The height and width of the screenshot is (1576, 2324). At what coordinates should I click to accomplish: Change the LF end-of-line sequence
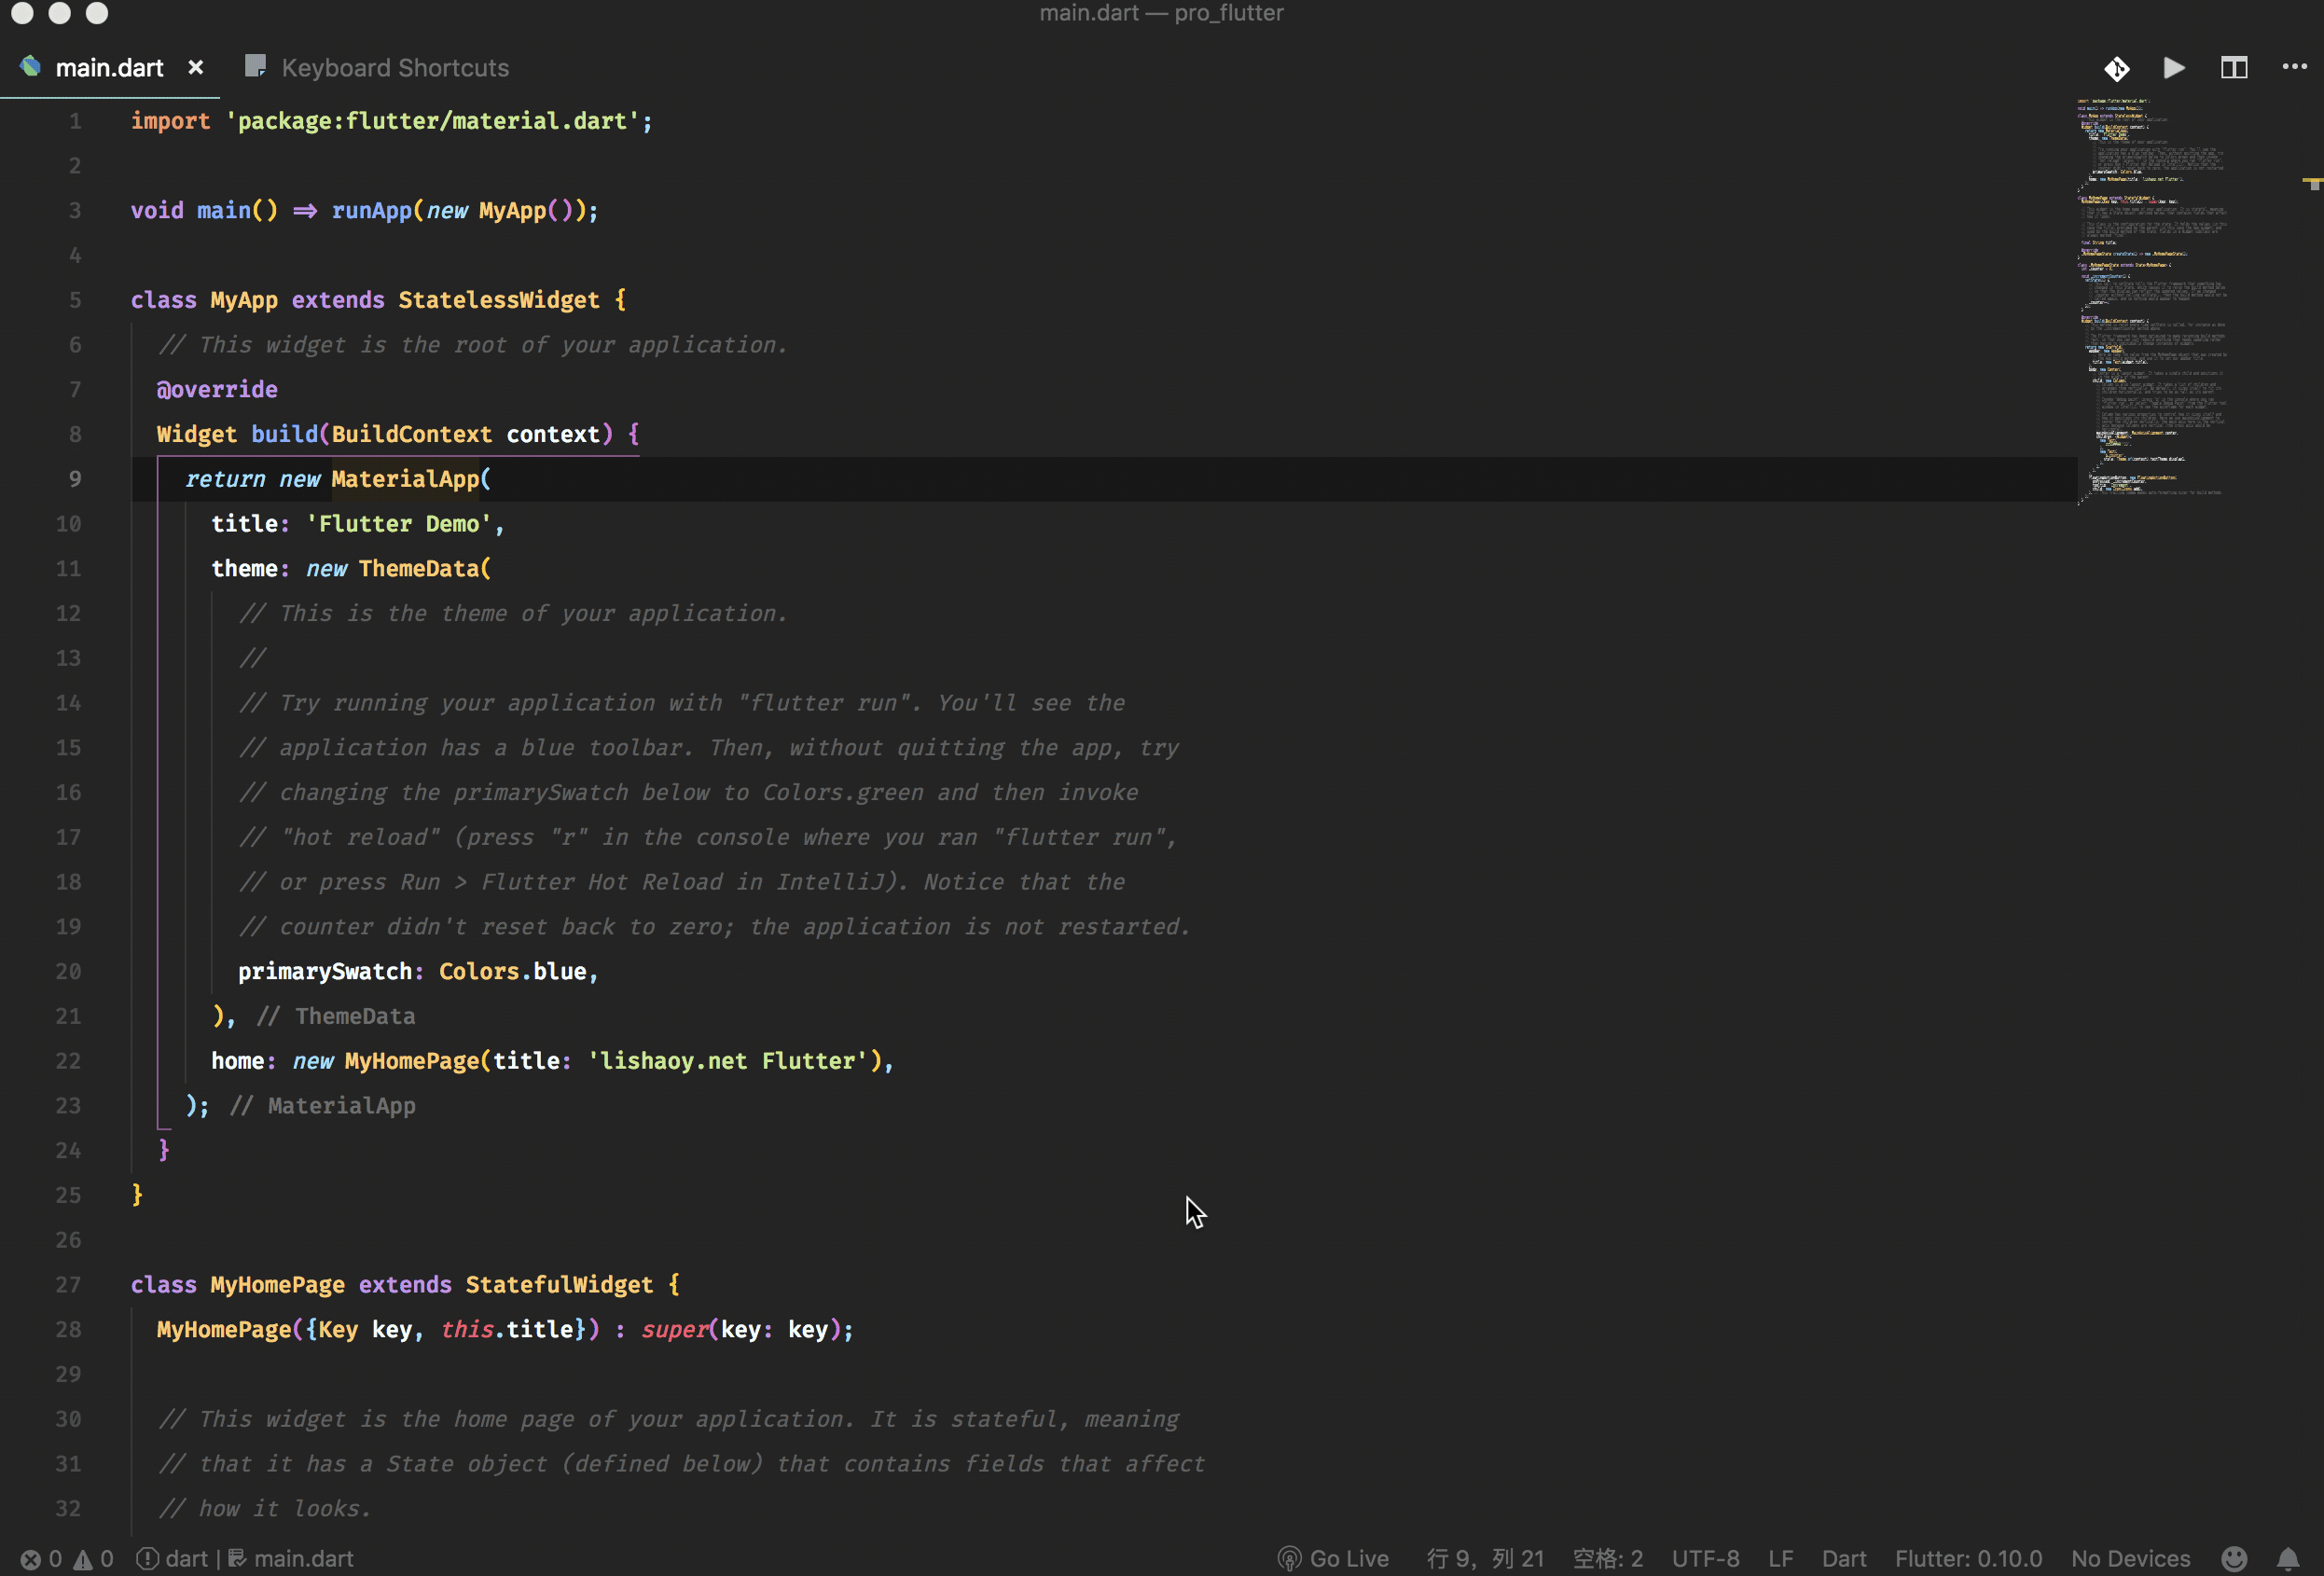[1780, 1559]
